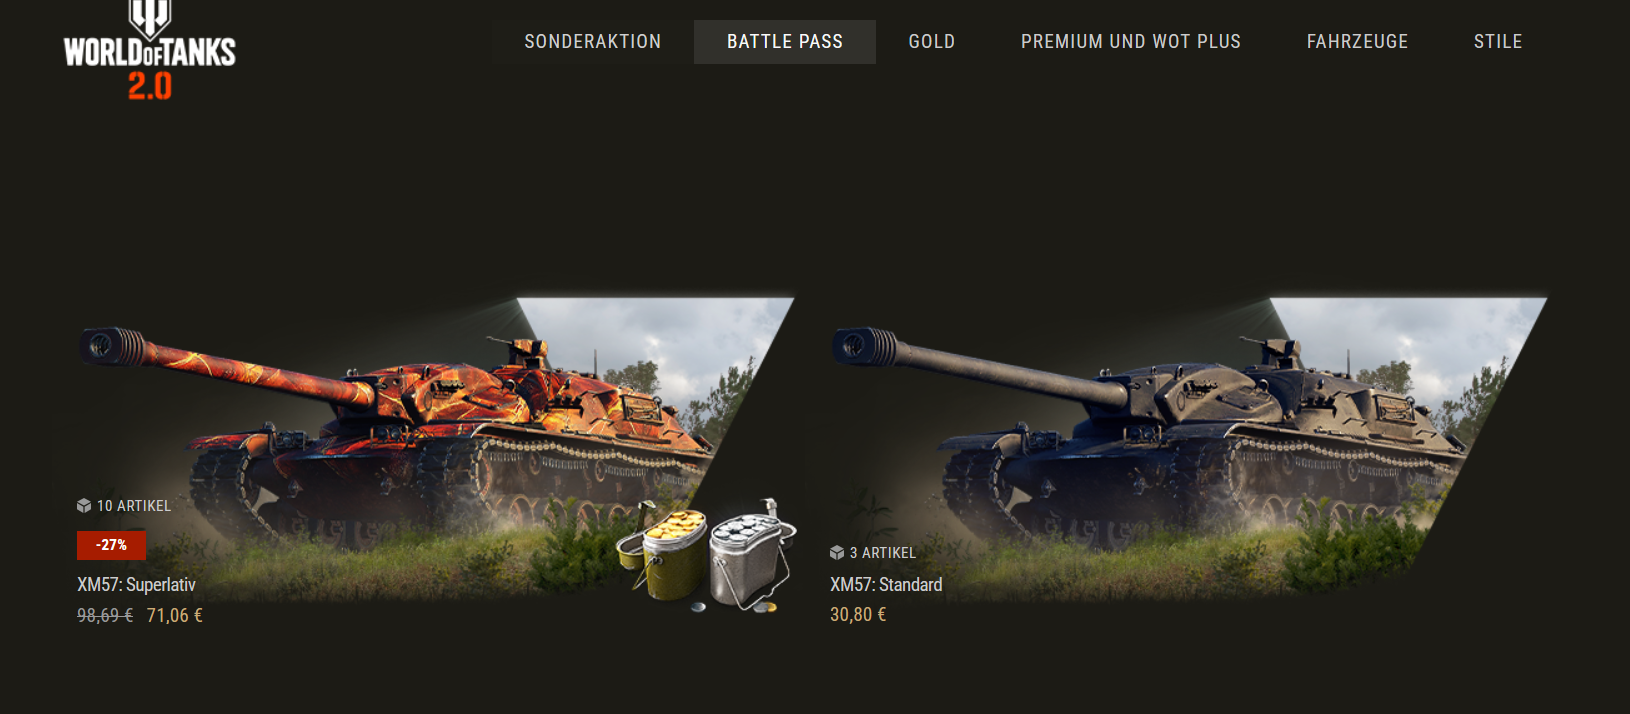Open the Stile tab
Viewport: 1630px width, 714px height.
[1498, 42]
